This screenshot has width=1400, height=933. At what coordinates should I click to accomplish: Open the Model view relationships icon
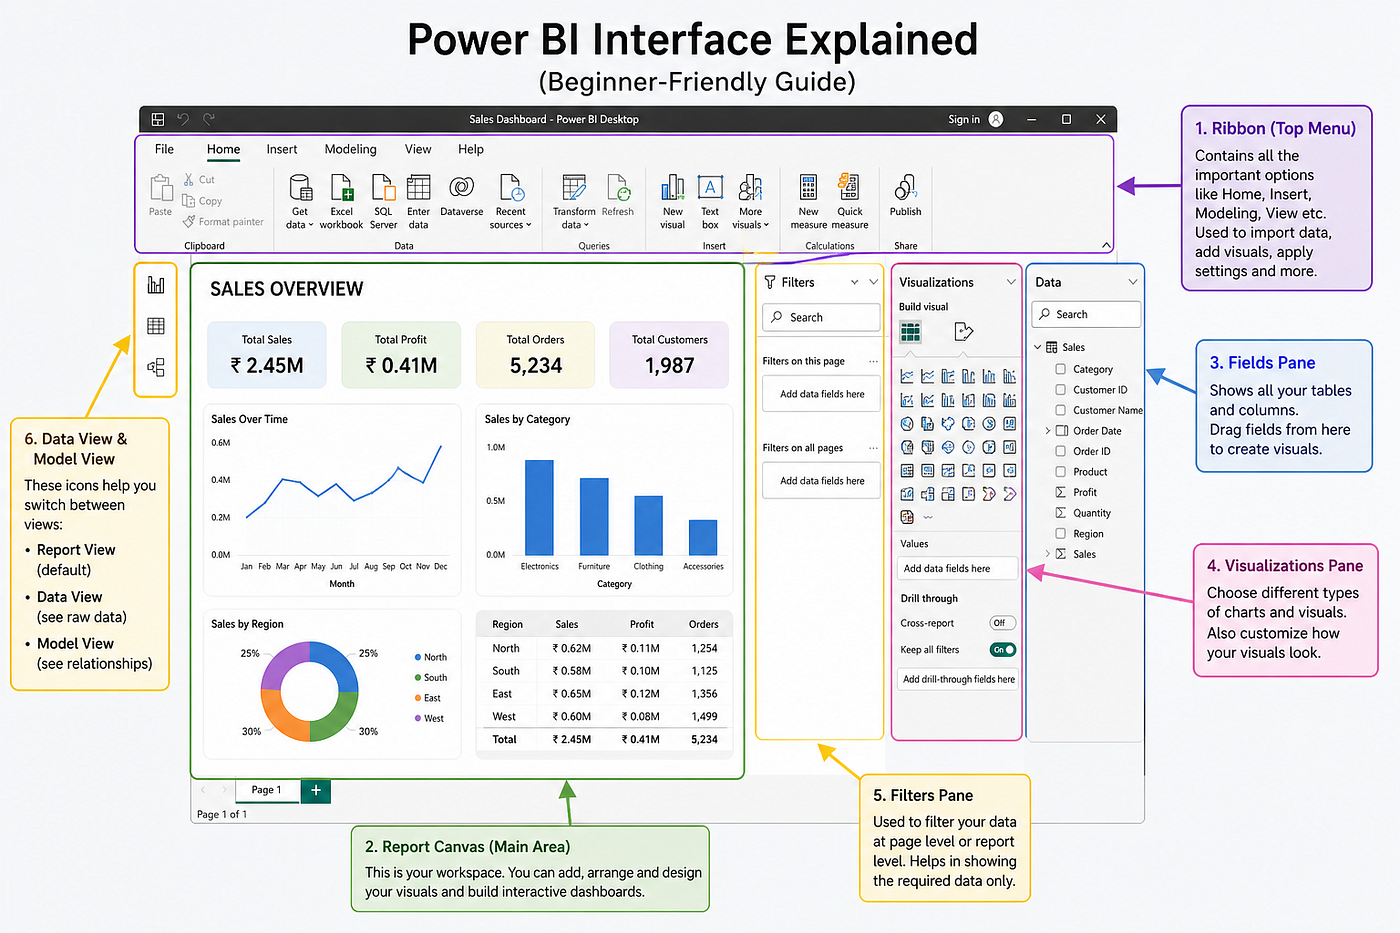pos(156,367)
